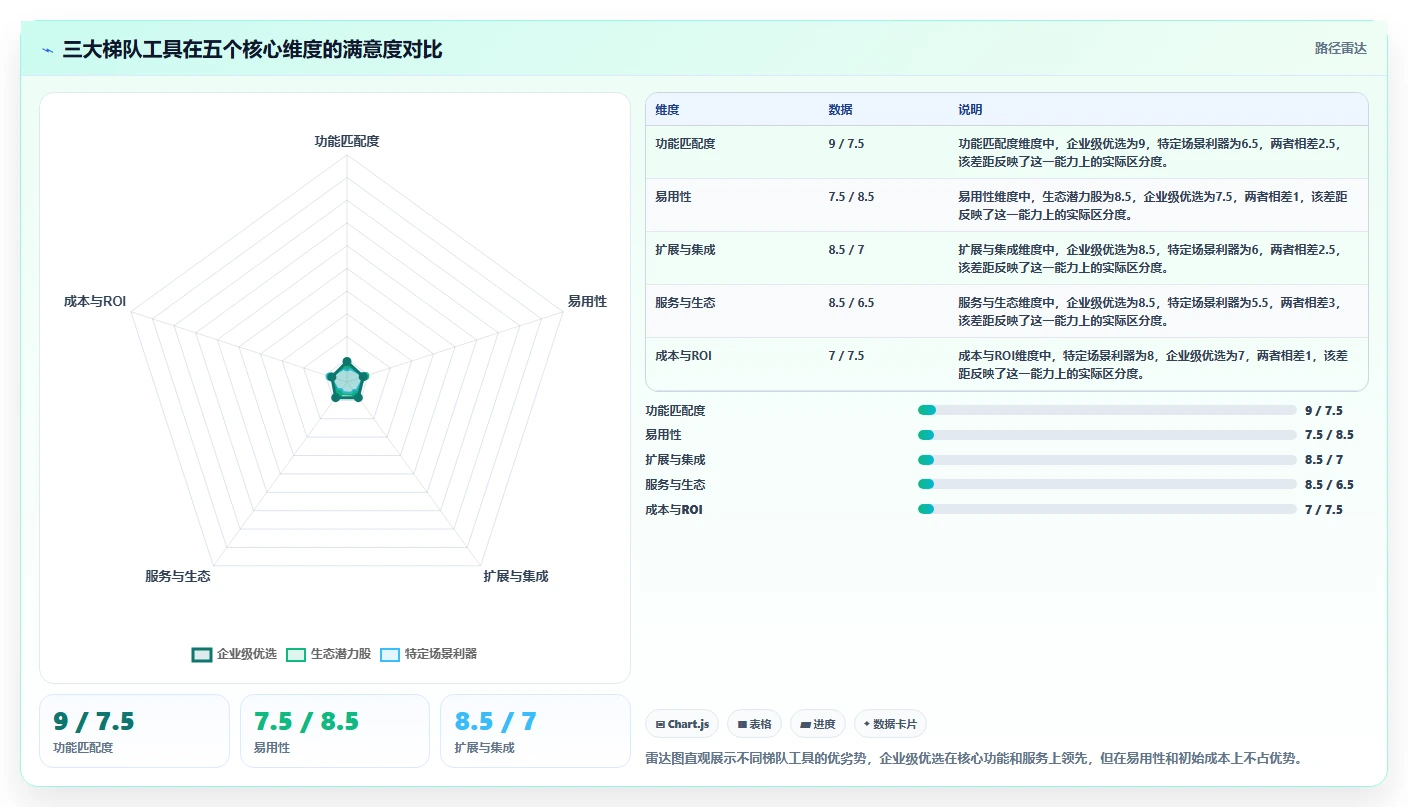Click the 服务与生态 label in the progress list
Image resolution: width=1408 pixels, height=807 pixels.
pos(675,485)
